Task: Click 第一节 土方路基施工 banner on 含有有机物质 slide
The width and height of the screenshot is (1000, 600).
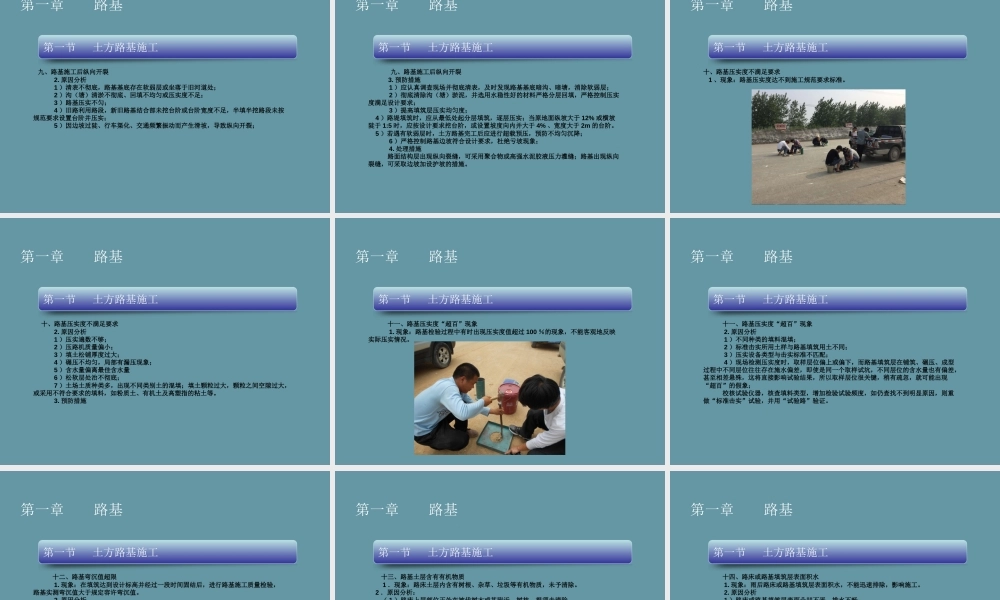Action: click(503, 552)
